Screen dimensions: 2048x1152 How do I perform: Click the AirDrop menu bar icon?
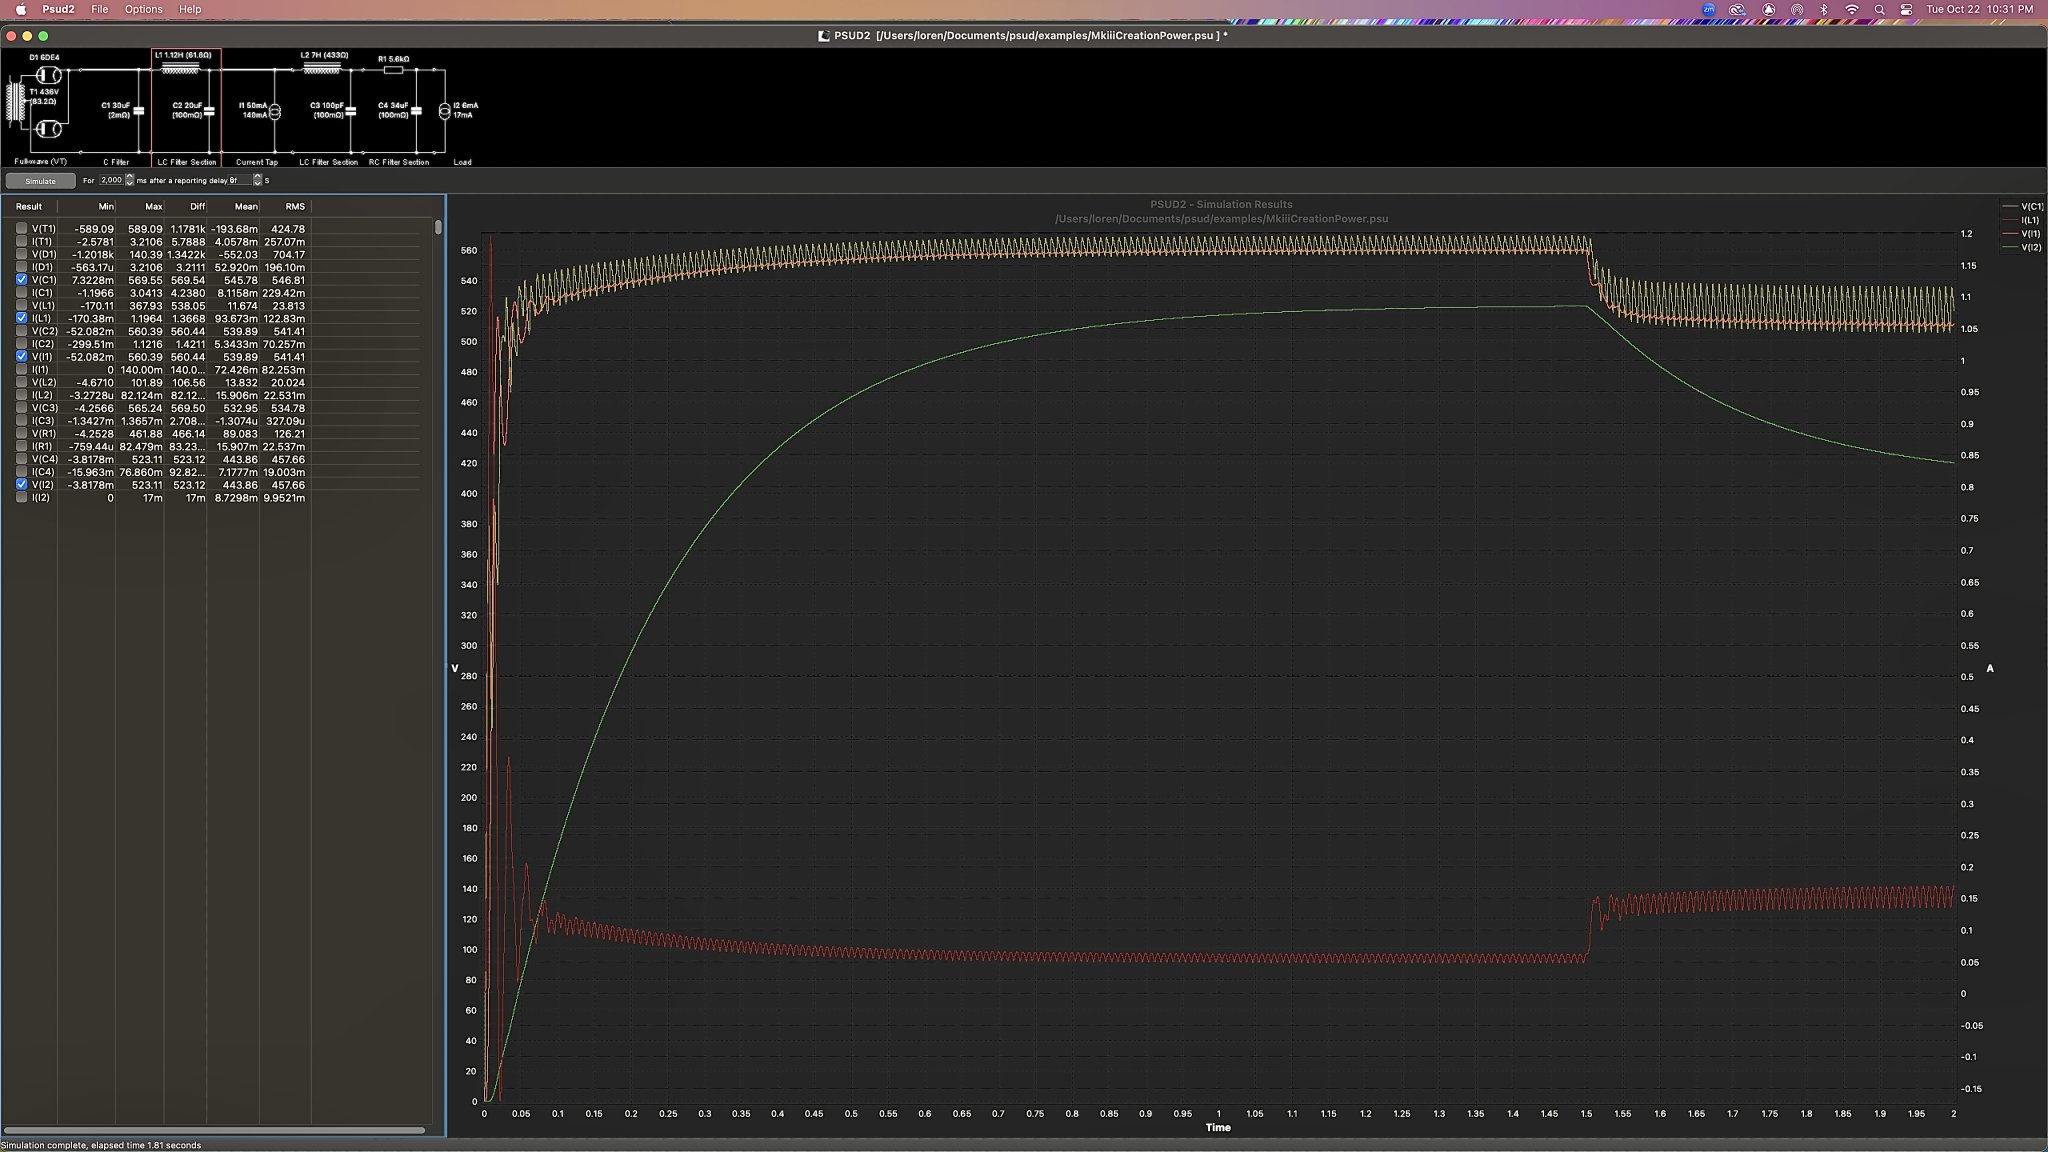(x=1797, y=9)
